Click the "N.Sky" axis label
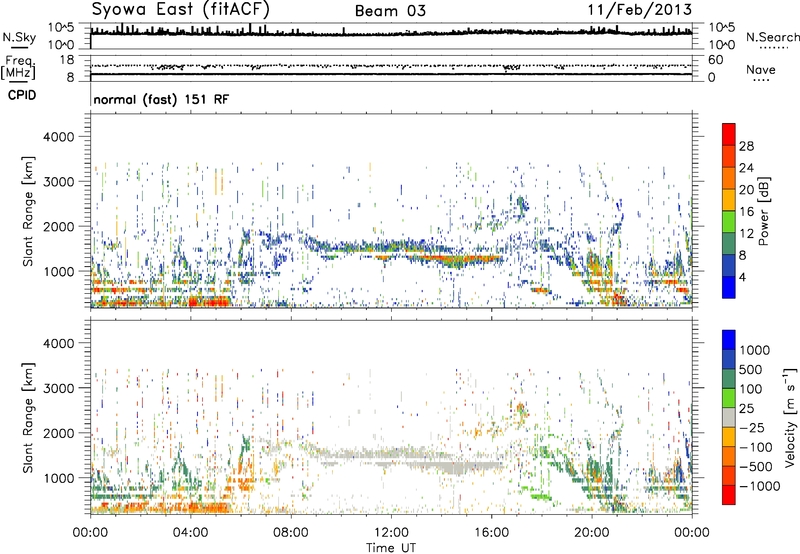800x554 pixels. [x=19, y=38]
